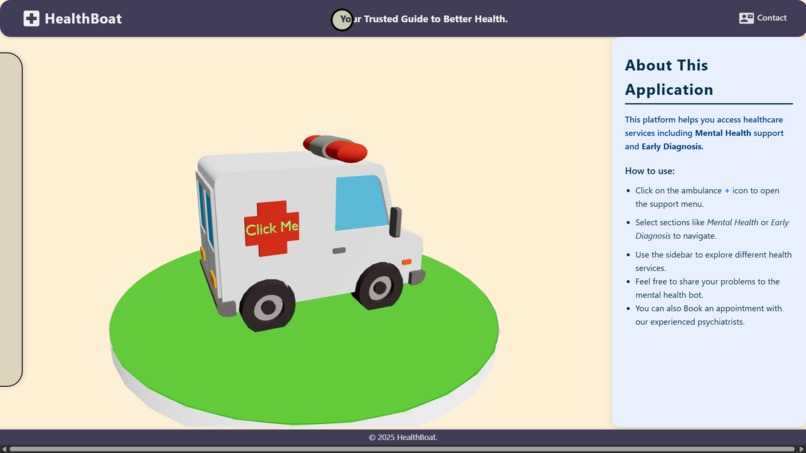Open the Contact card icon
The height and width of the screenshot is (453, 806).
[746, 18]
